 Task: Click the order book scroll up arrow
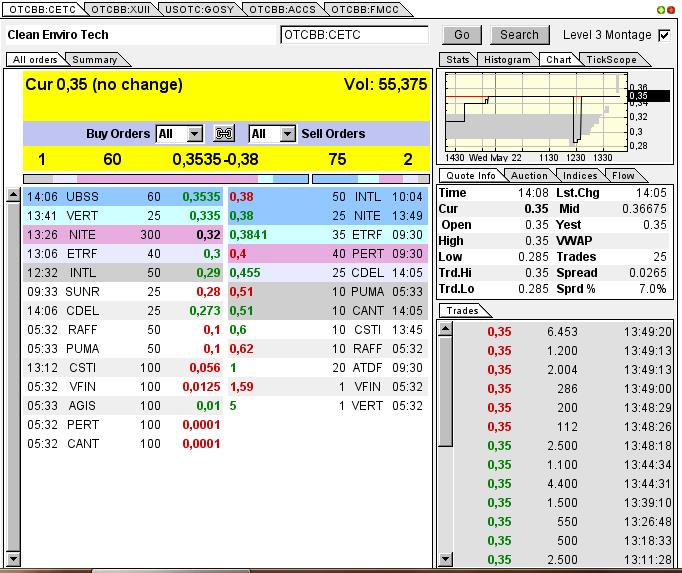(13, 194)
